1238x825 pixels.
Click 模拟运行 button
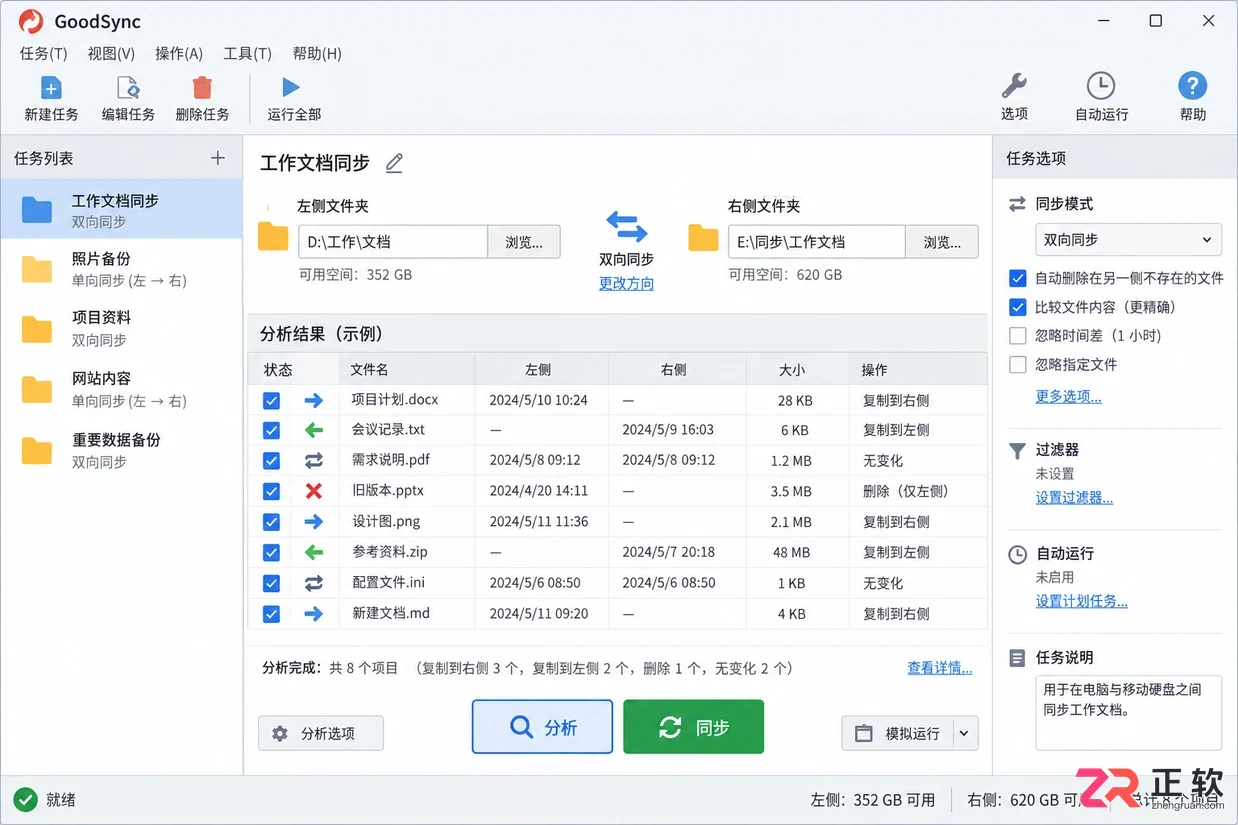click(x=898, y=733)
